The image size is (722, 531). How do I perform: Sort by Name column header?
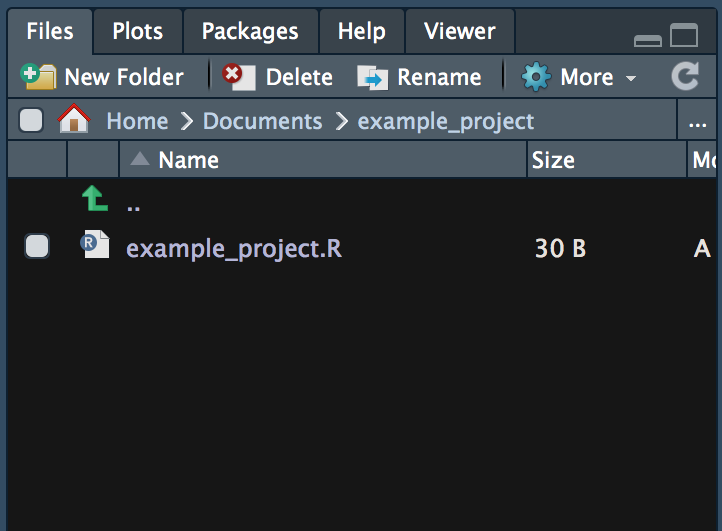[x=188, y=160]
